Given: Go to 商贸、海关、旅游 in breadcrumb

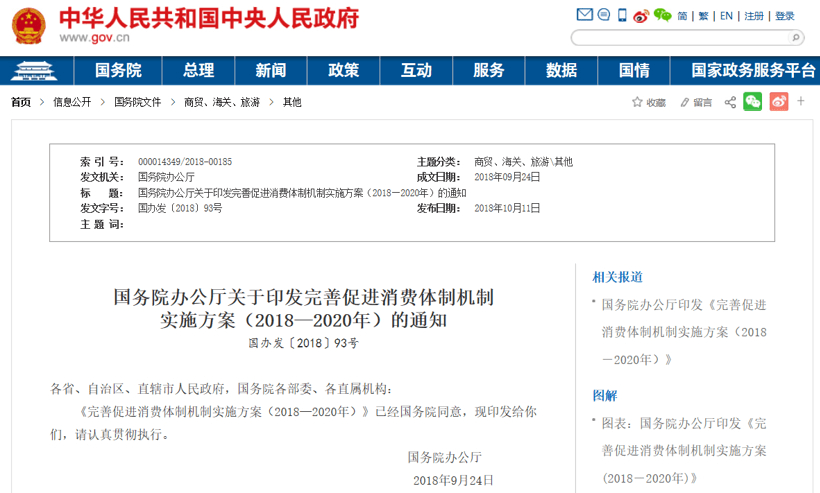Looking at the screenshot, I should click(222, 102).
